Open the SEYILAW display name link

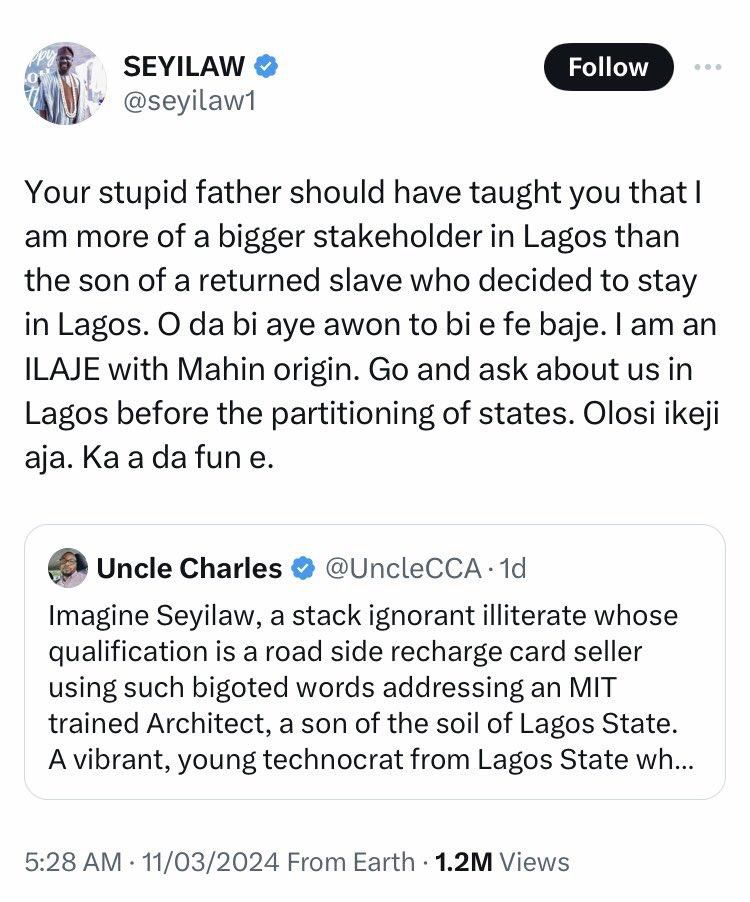(x=183, y=67)
